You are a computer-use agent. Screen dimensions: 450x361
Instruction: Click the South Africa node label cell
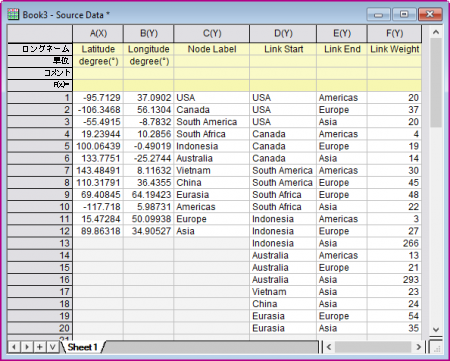click(212, 134)
